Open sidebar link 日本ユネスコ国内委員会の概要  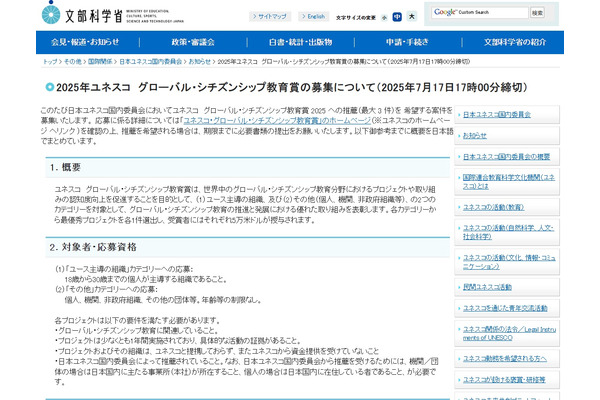click(x=506, y=157)
